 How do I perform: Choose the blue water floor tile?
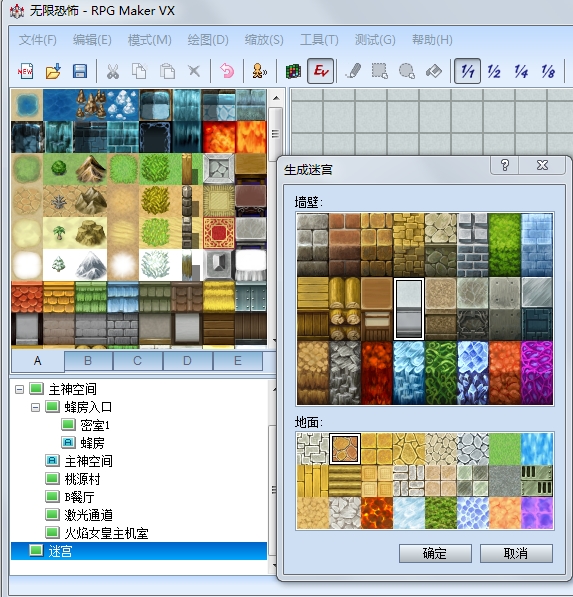coord(537,449)
